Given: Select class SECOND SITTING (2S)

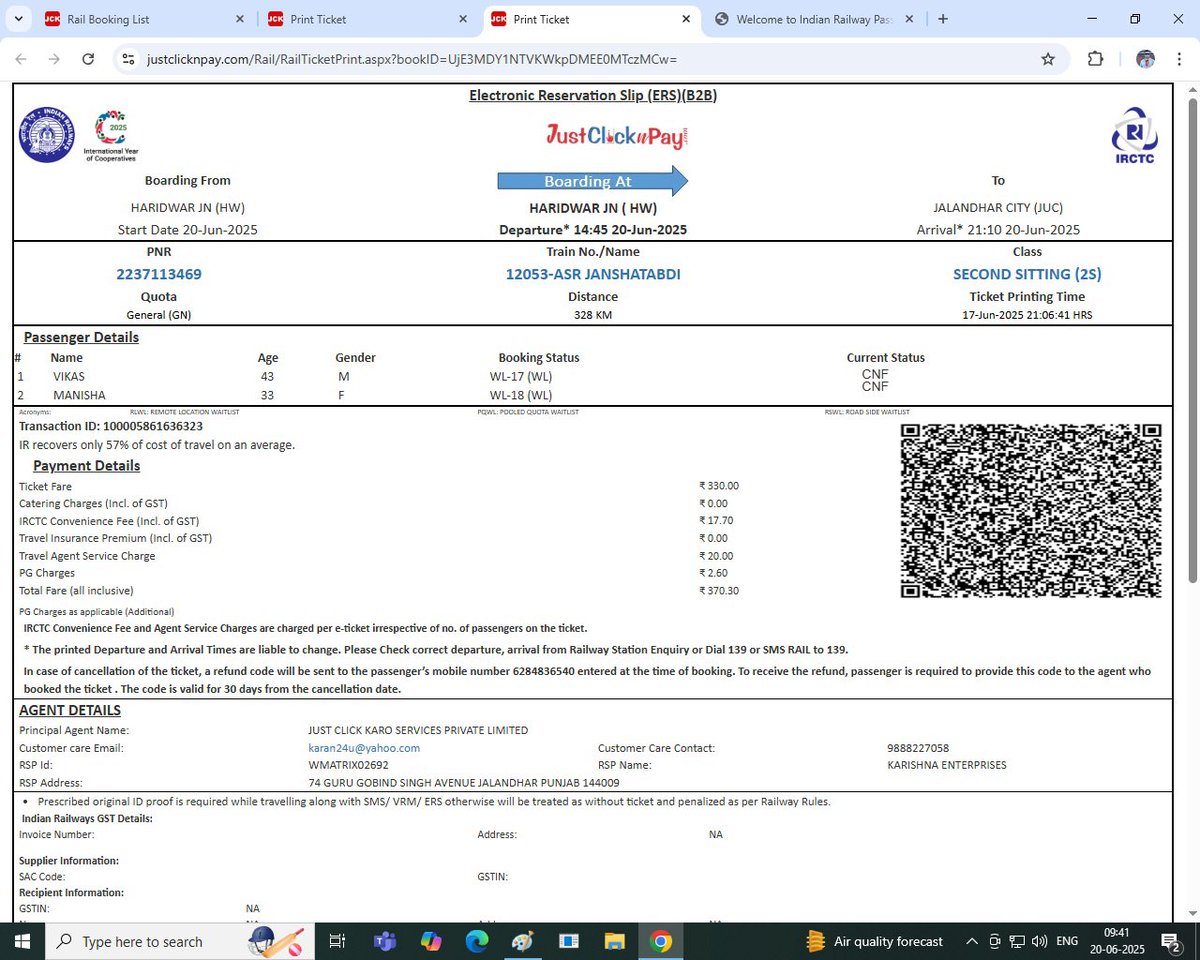Looking at the screenshot, I should click(x=1027, y=274).
